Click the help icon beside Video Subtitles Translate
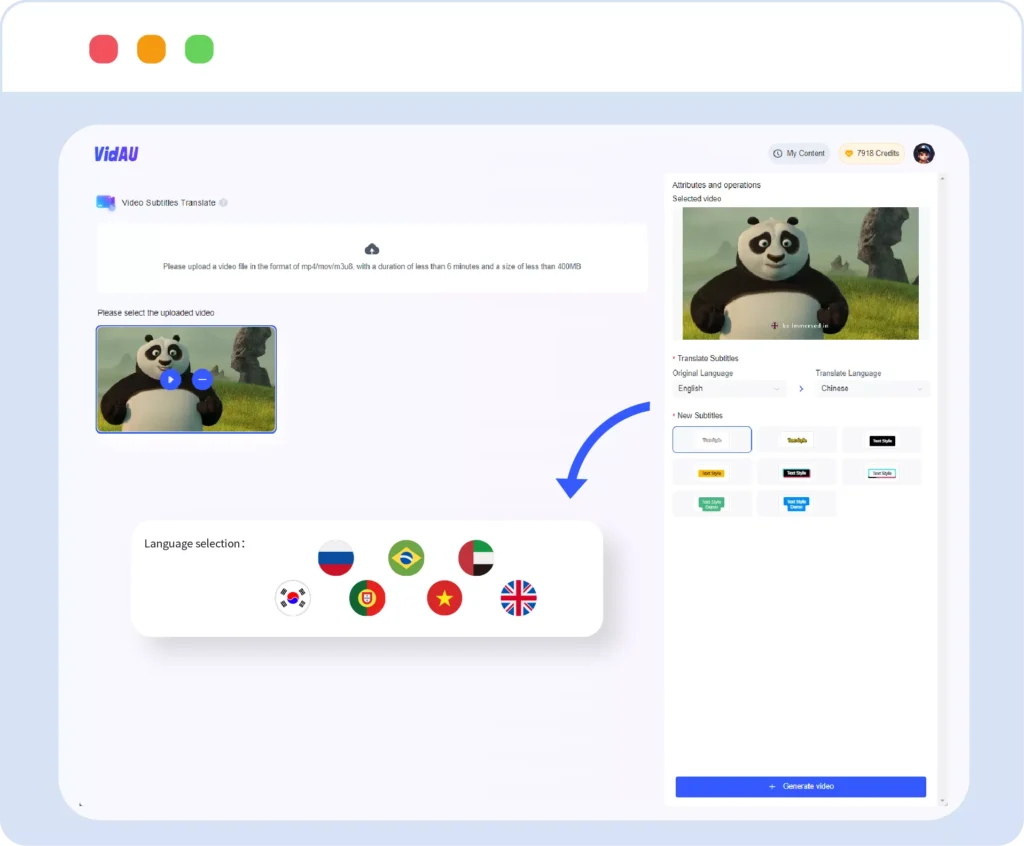Viewport: 1024px width, 846px height. coord(223,203)
